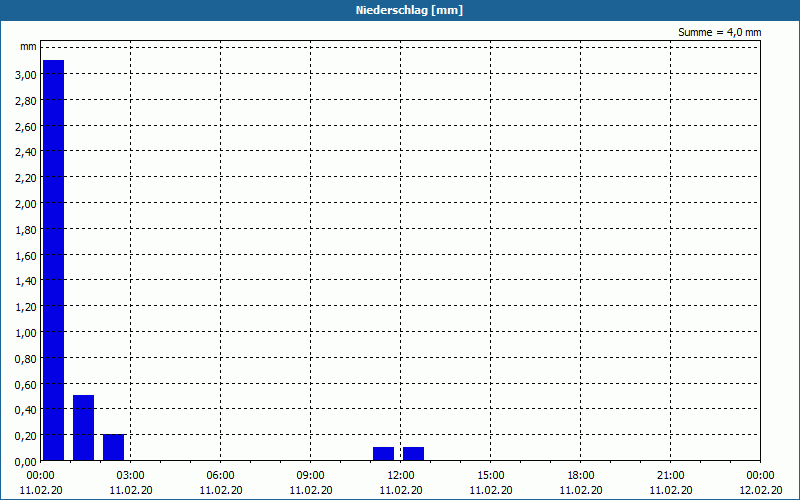This screenshot has width=800, height=500.
Task: Click the 1,80 y-axis label
Action: click(x=26, y=230)
